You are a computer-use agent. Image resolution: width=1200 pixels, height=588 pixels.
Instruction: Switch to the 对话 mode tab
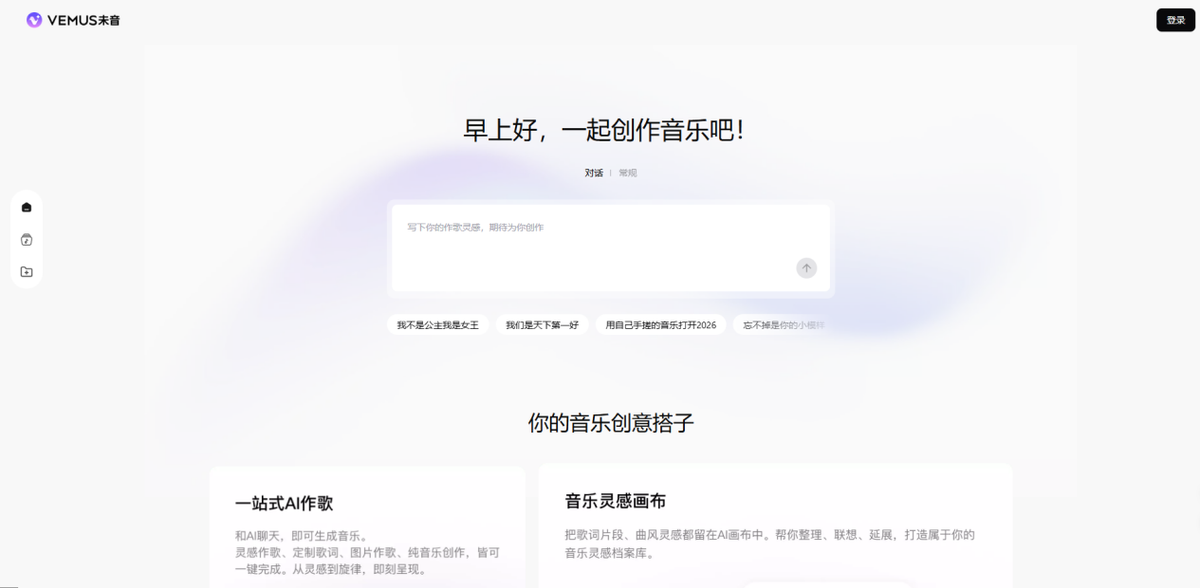click(x=594, y=173)
